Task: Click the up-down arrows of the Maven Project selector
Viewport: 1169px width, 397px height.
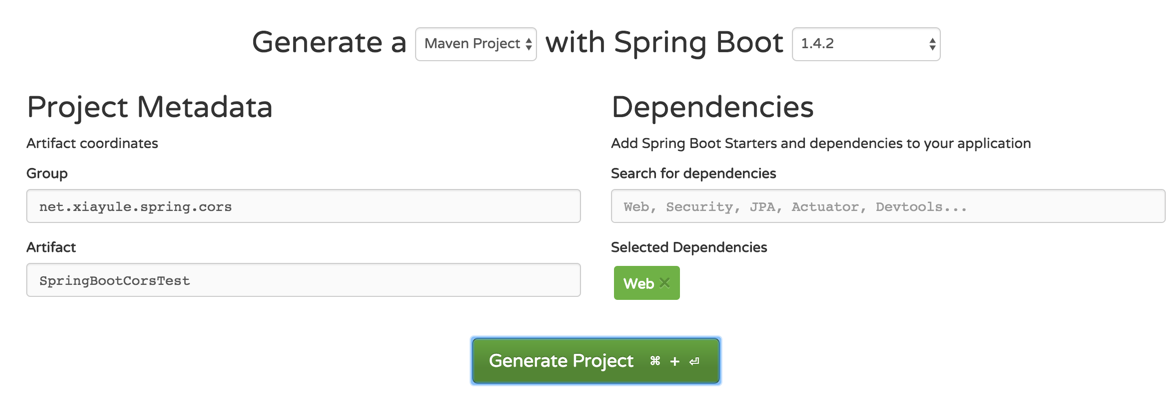Action: tap(529, 45)
